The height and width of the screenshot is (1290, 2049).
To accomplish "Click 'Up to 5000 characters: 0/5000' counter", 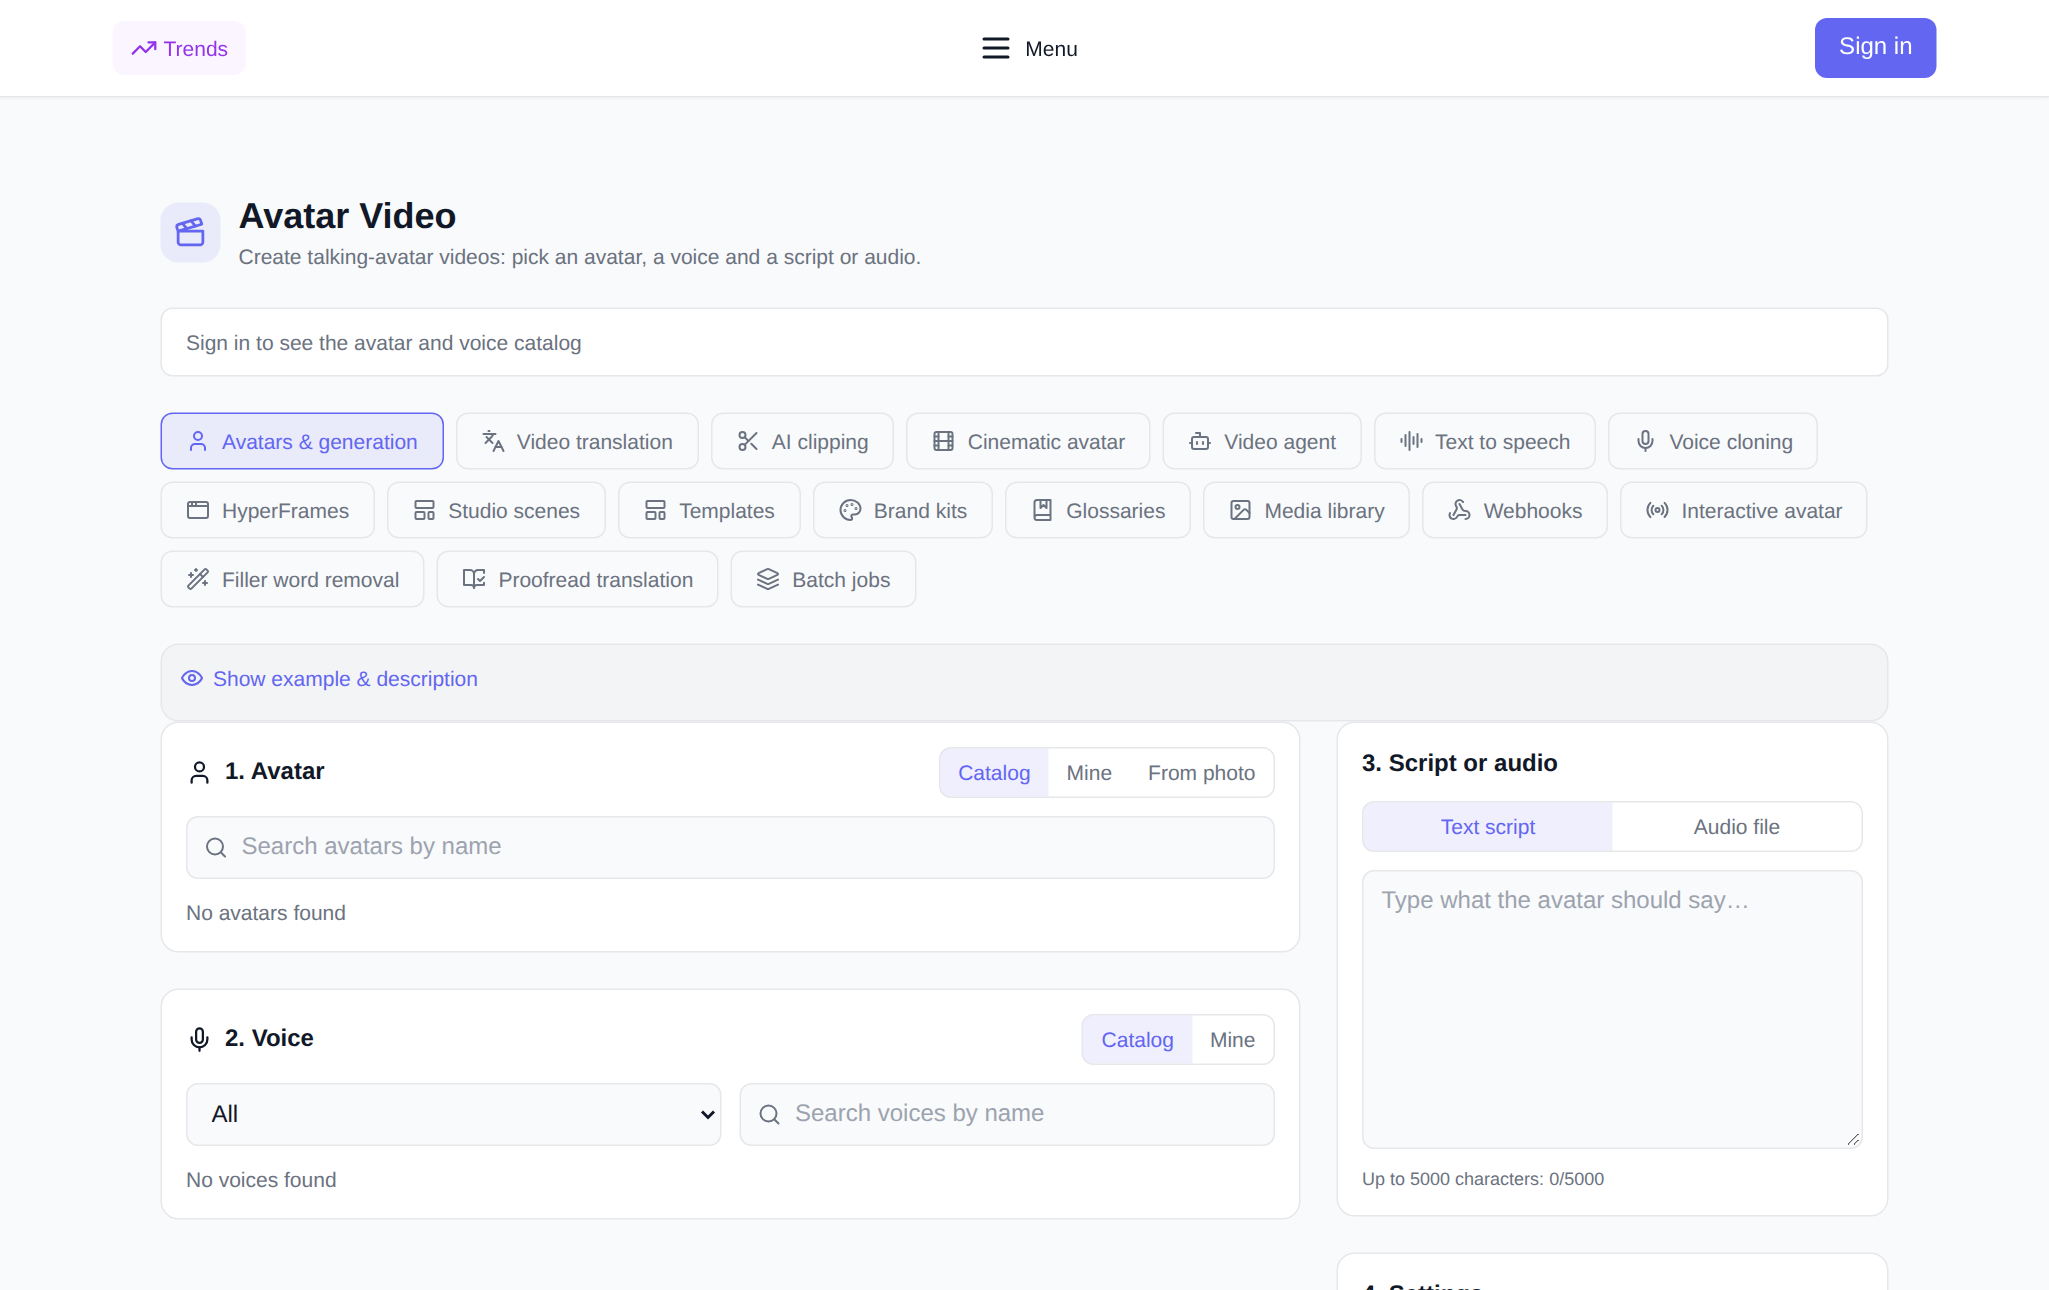I will pyautogui.click(x=1482, y=1178).
